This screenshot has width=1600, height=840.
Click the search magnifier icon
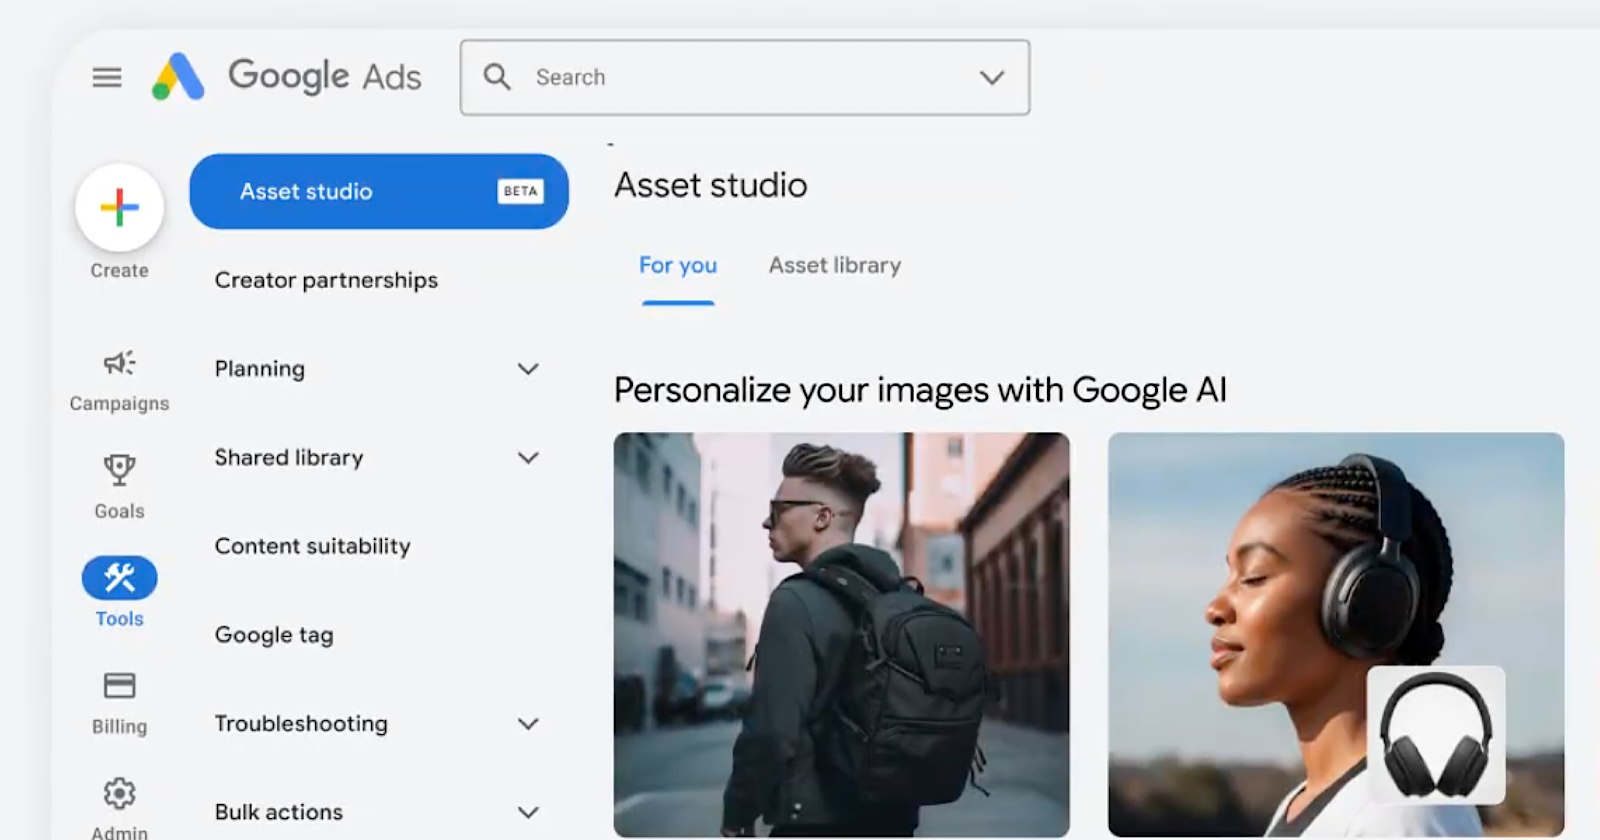coord(497,77)
